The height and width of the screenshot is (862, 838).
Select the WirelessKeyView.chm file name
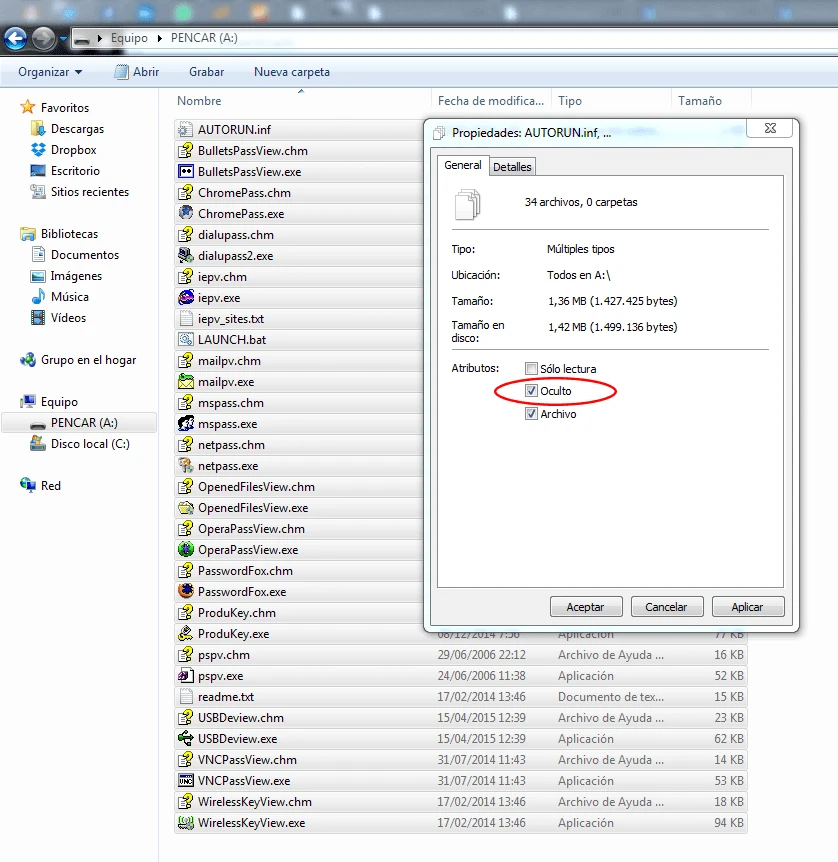click(x=255, y=802)
